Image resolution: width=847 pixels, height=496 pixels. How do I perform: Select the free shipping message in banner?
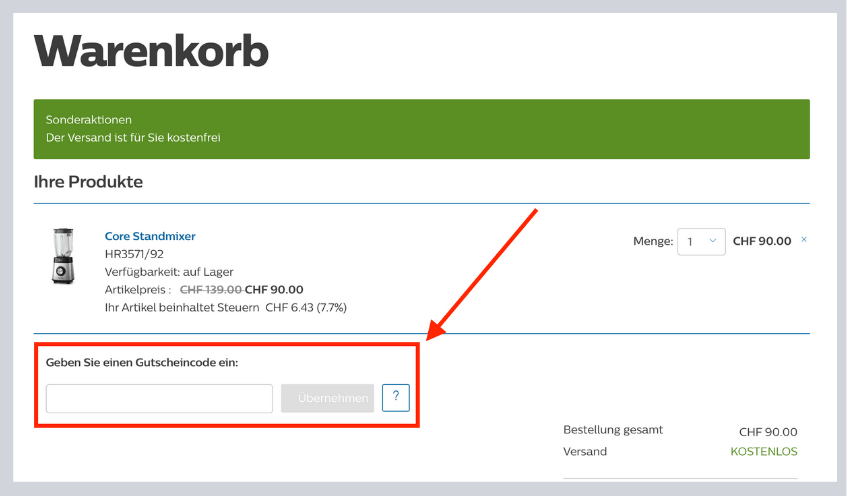click(133, 138)
